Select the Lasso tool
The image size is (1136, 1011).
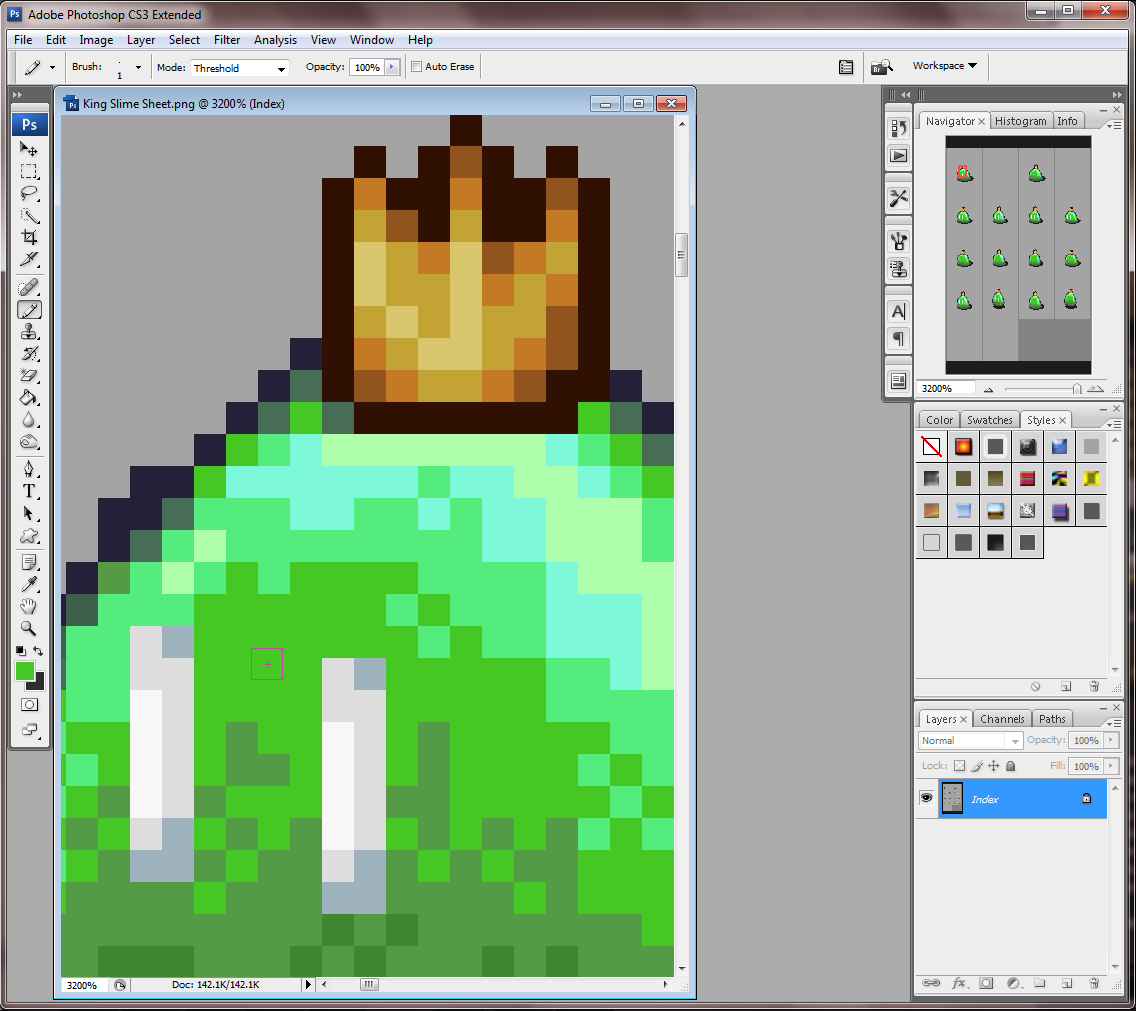click(x=29, y=194)
